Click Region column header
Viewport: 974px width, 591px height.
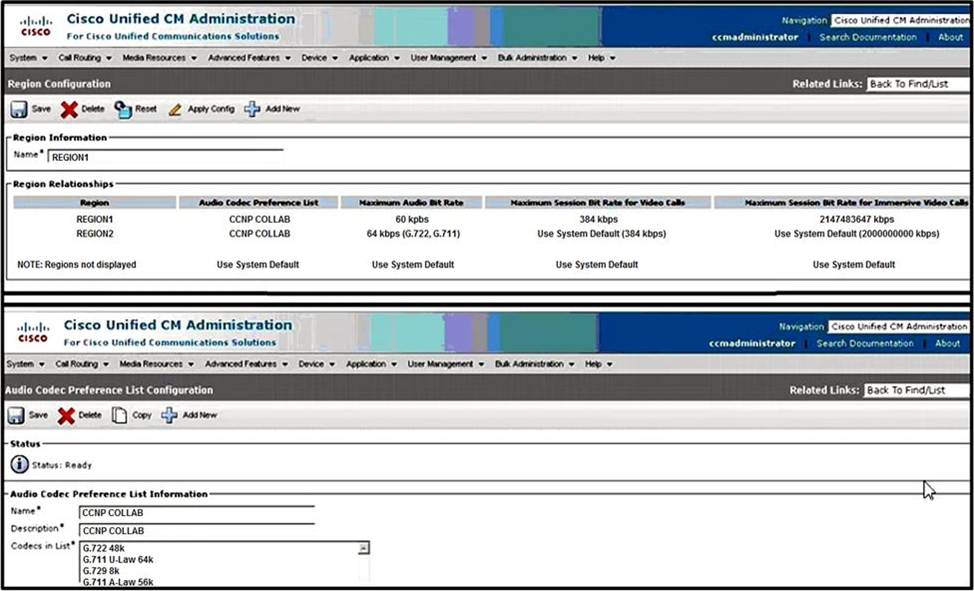pyautogui.click(x=94, y=203)
